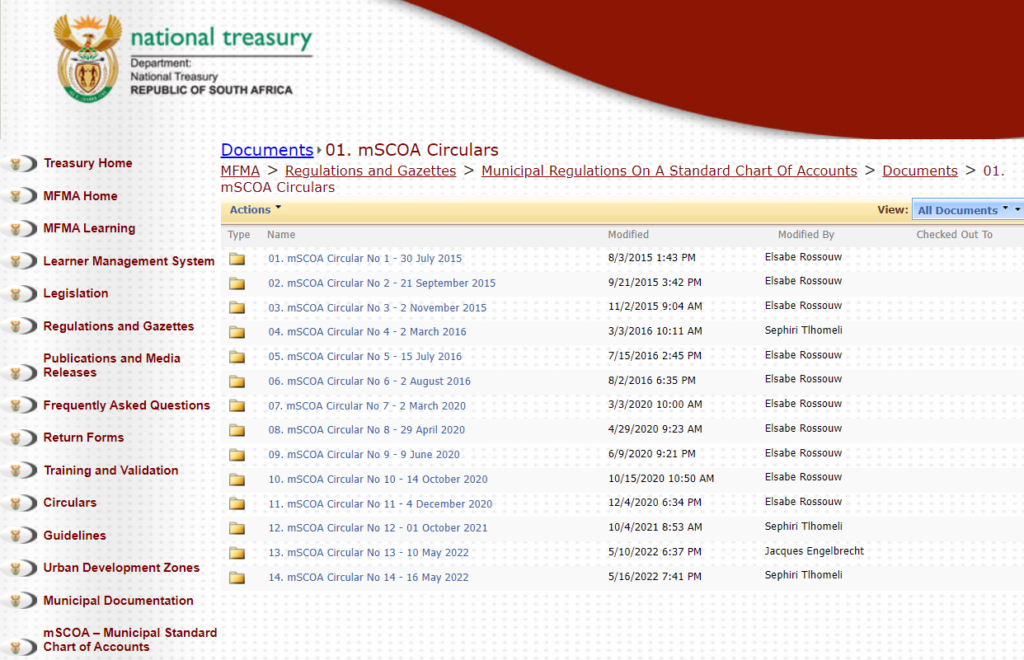The height and width of the screenshot is (660, 1024).
Task: Open Regulations and Gazettes sidebar link
Action: 118,326
